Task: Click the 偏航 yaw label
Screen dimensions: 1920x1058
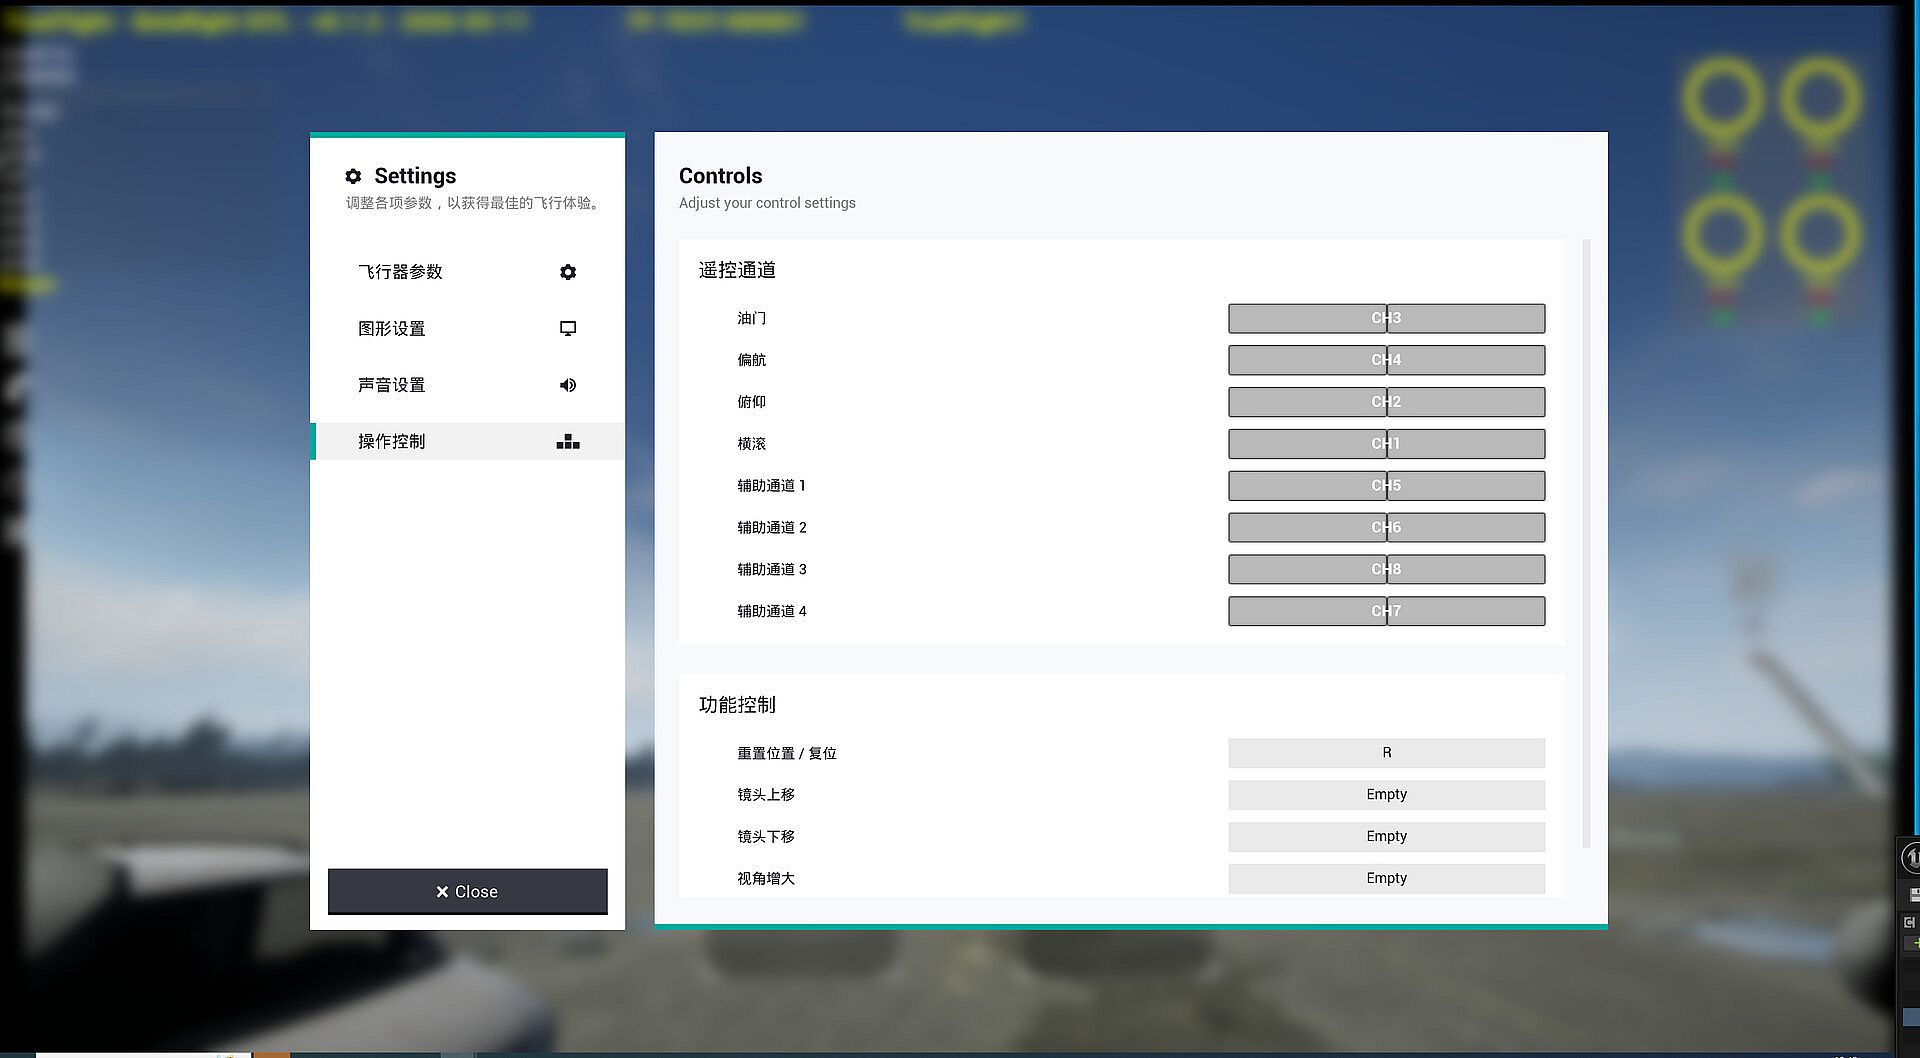Action: (752, 360)
